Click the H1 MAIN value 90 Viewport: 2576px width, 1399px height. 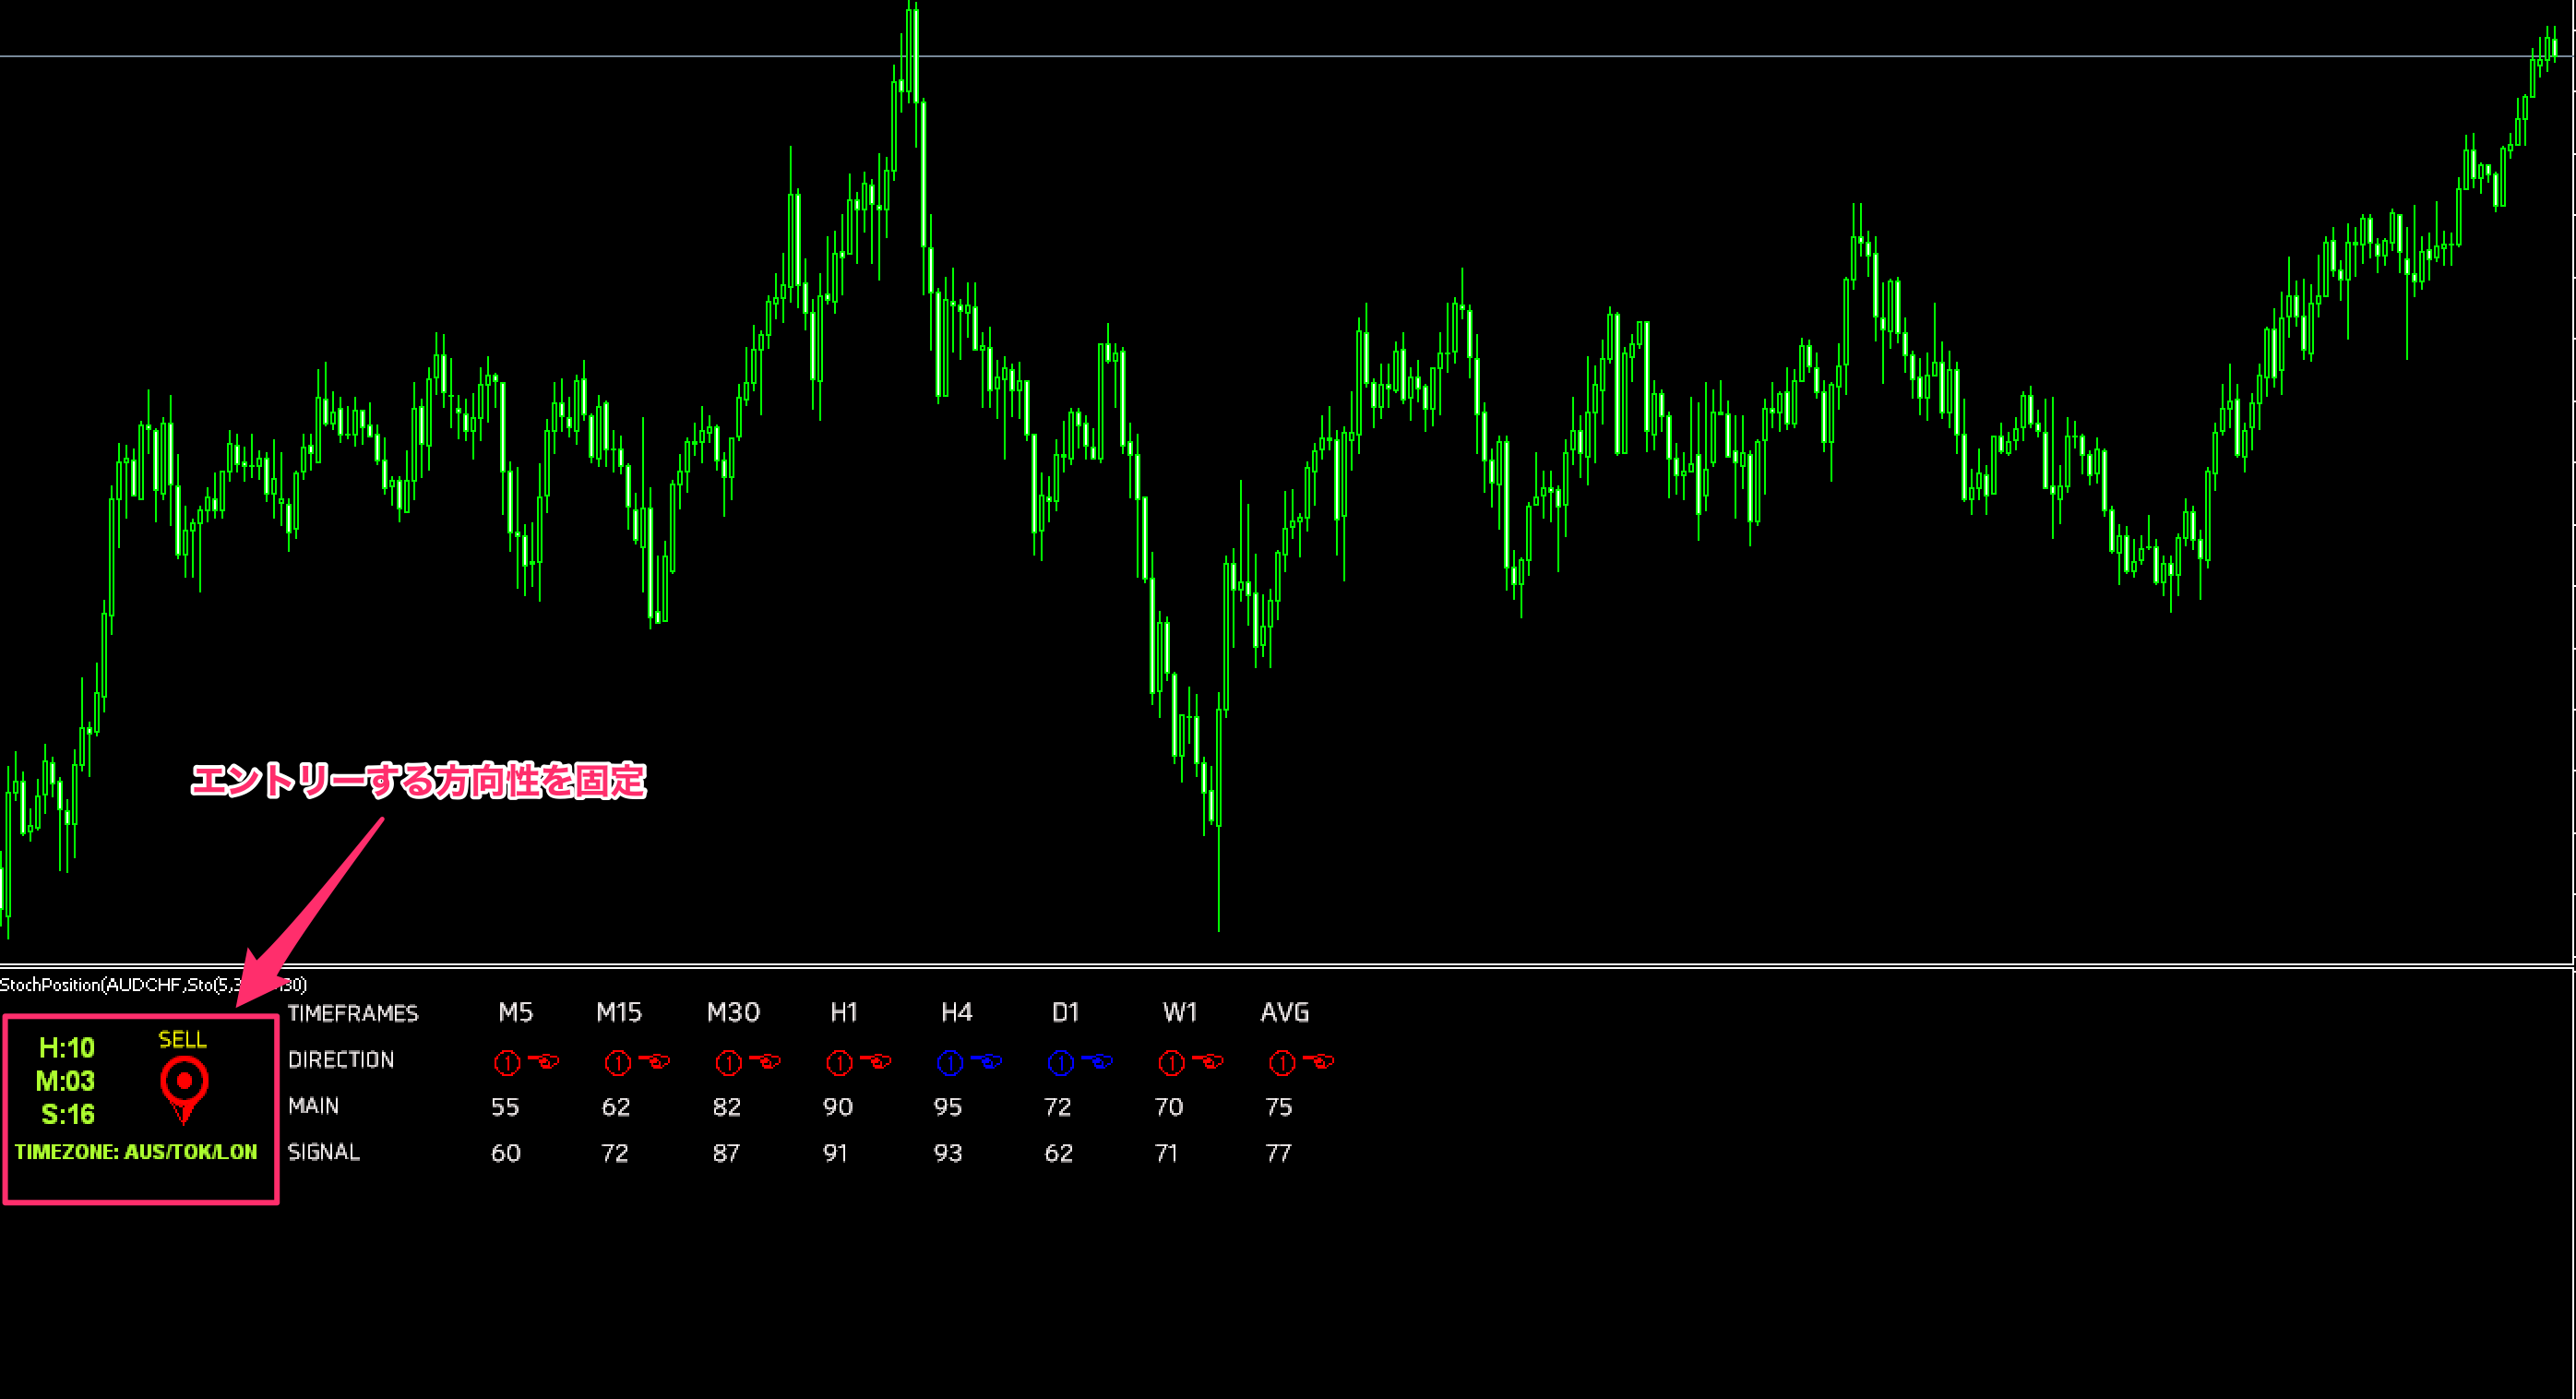tap(838, 1107)
